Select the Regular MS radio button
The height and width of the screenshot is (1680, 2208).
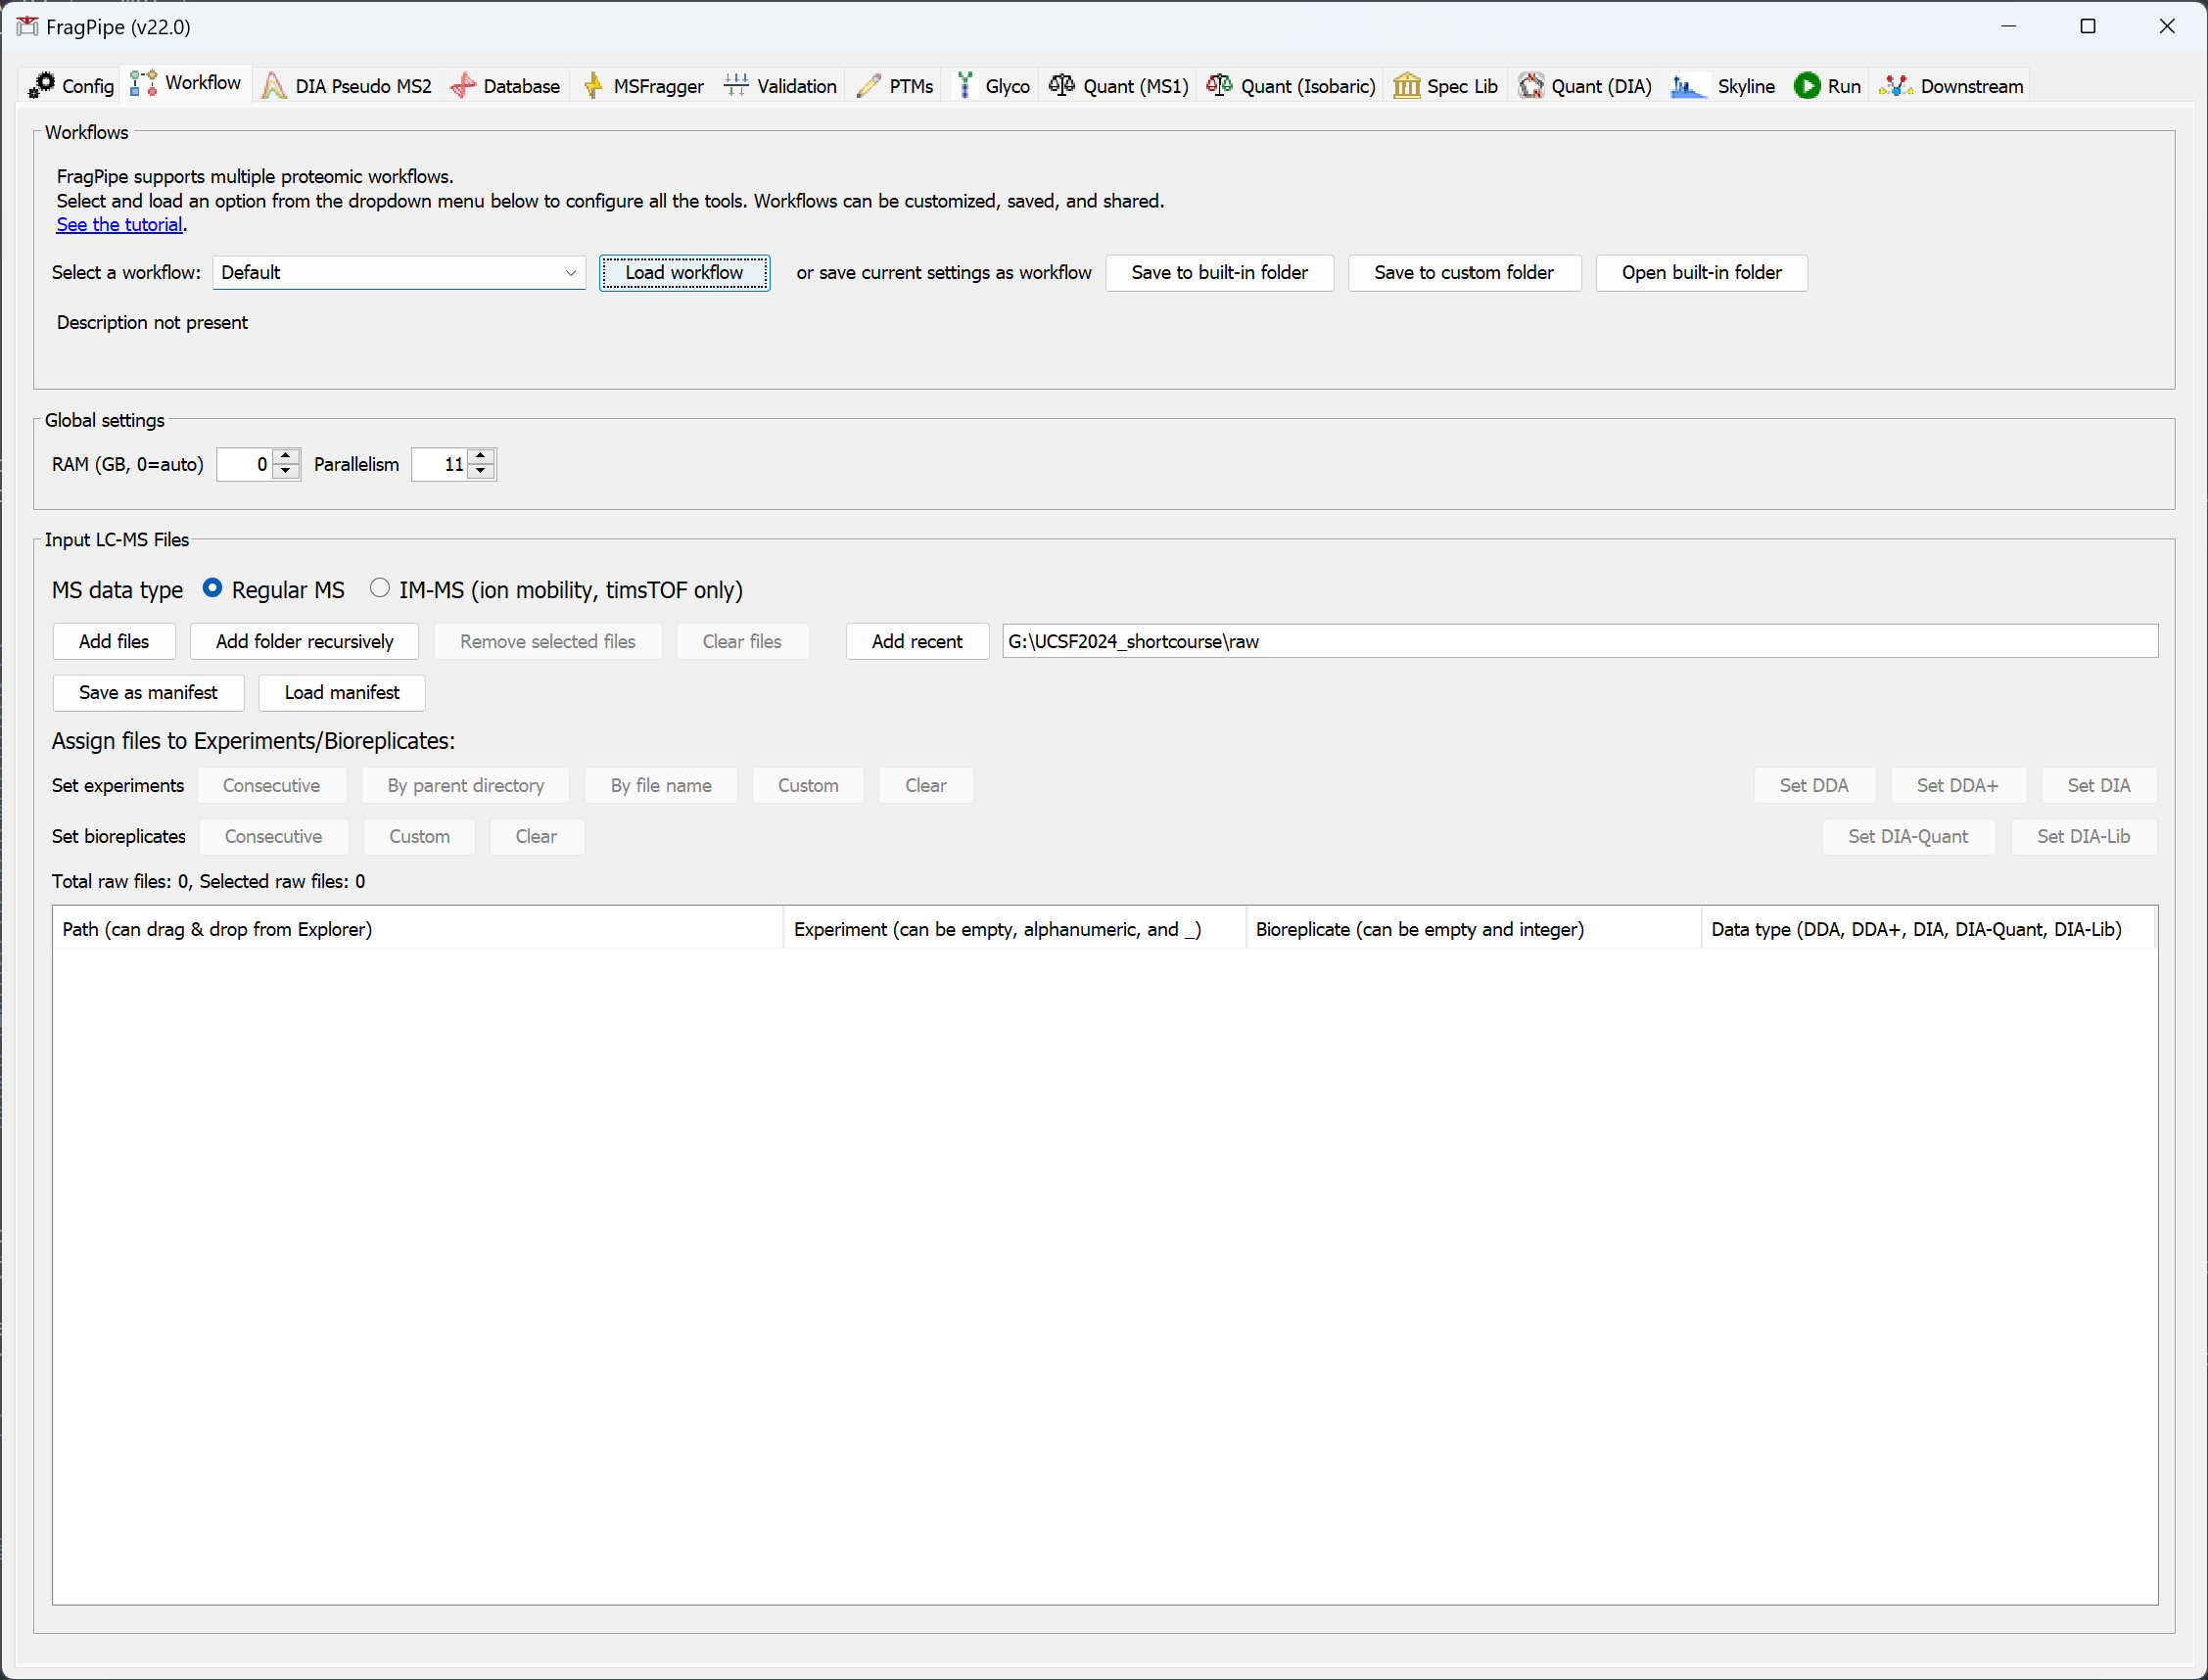pyautogui.click(x=212, y=589)
